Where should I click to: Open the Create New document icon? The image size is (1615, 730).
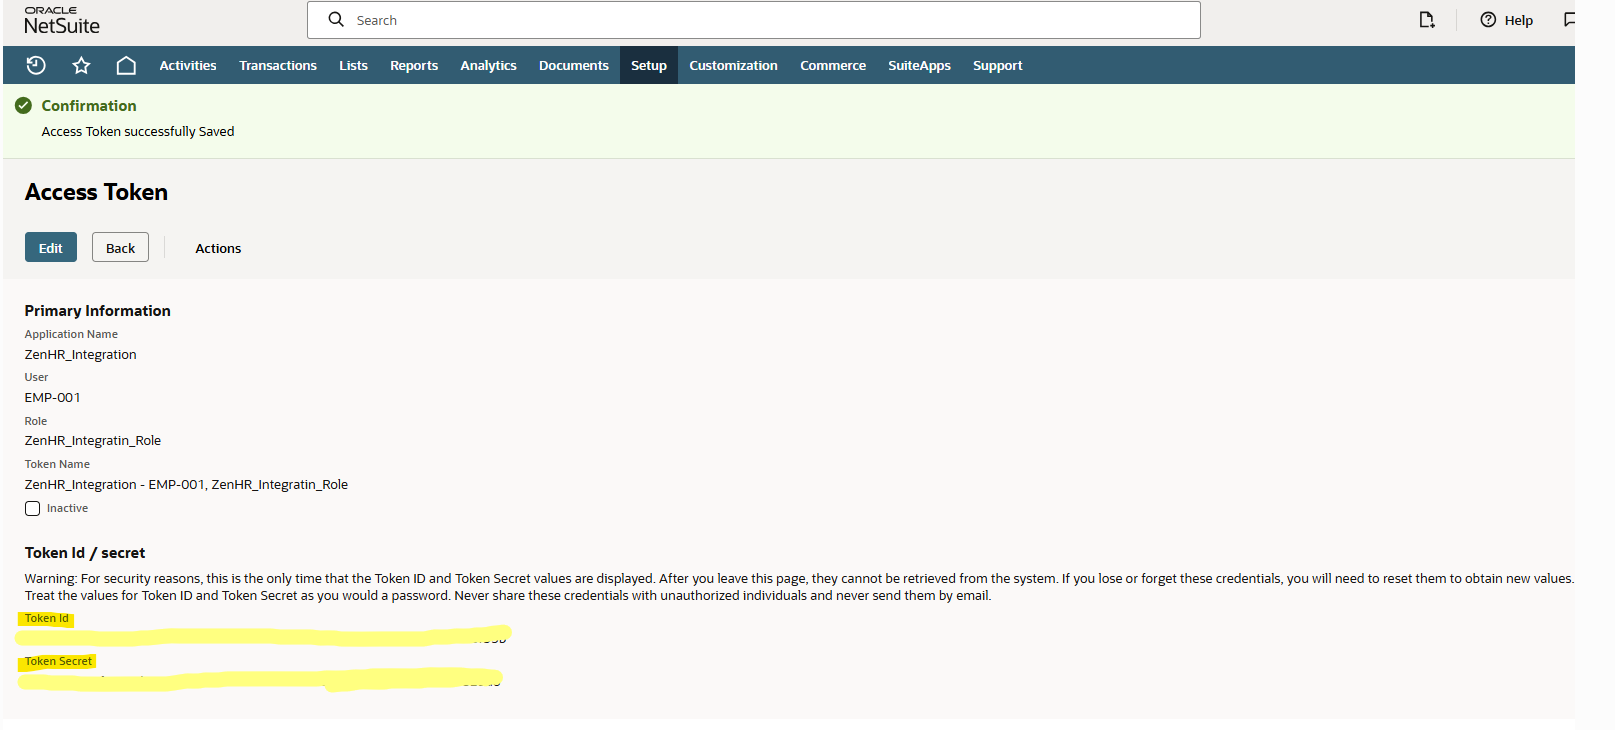[1427, 19]
